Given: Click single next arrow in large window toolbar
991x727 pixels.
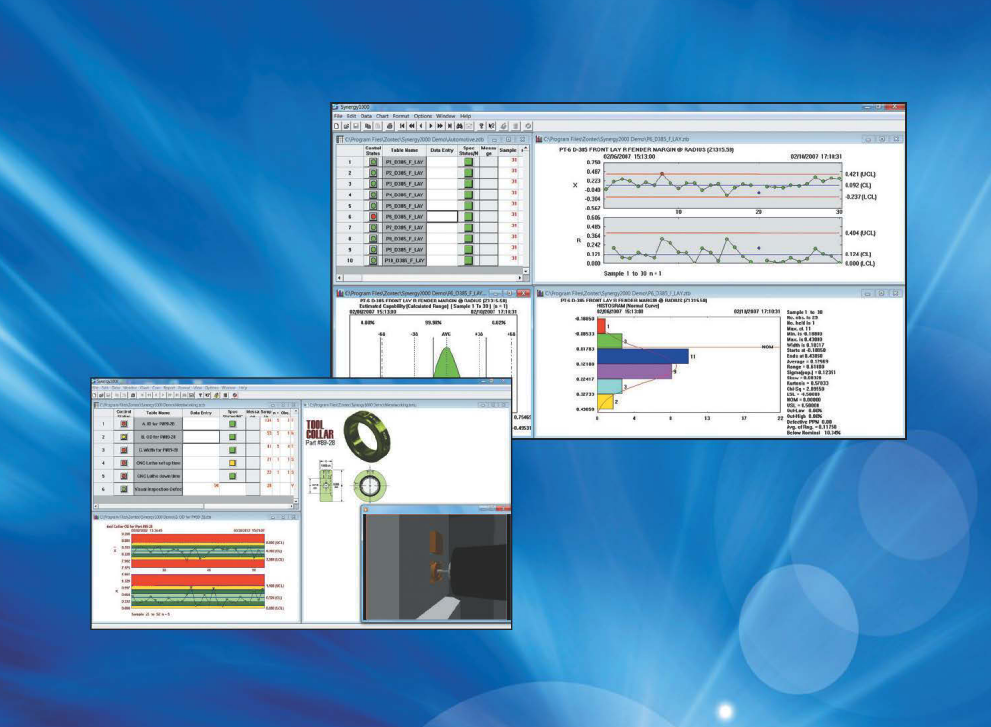Looking at the screenshot, I should [x=430, y=126].
